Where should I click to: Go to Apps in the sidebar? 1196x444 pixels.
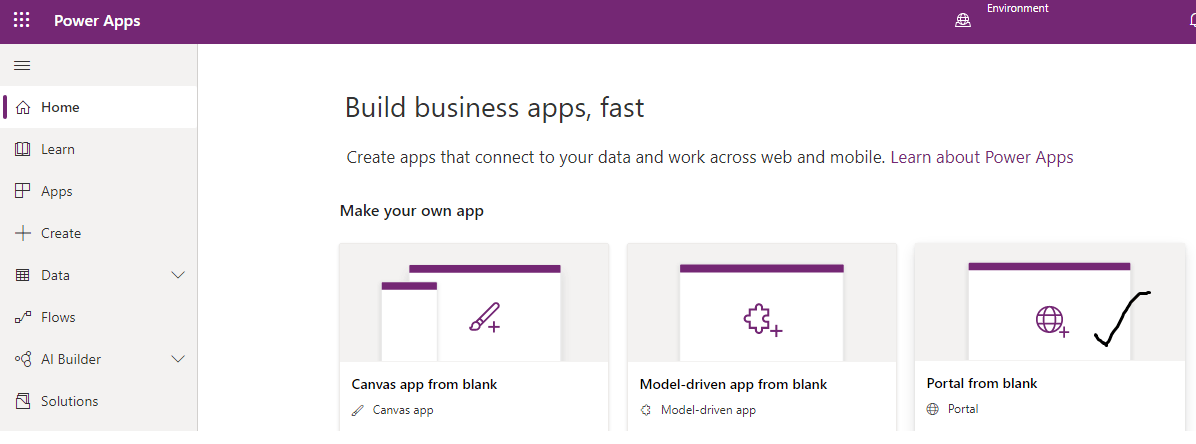[57, 192]
